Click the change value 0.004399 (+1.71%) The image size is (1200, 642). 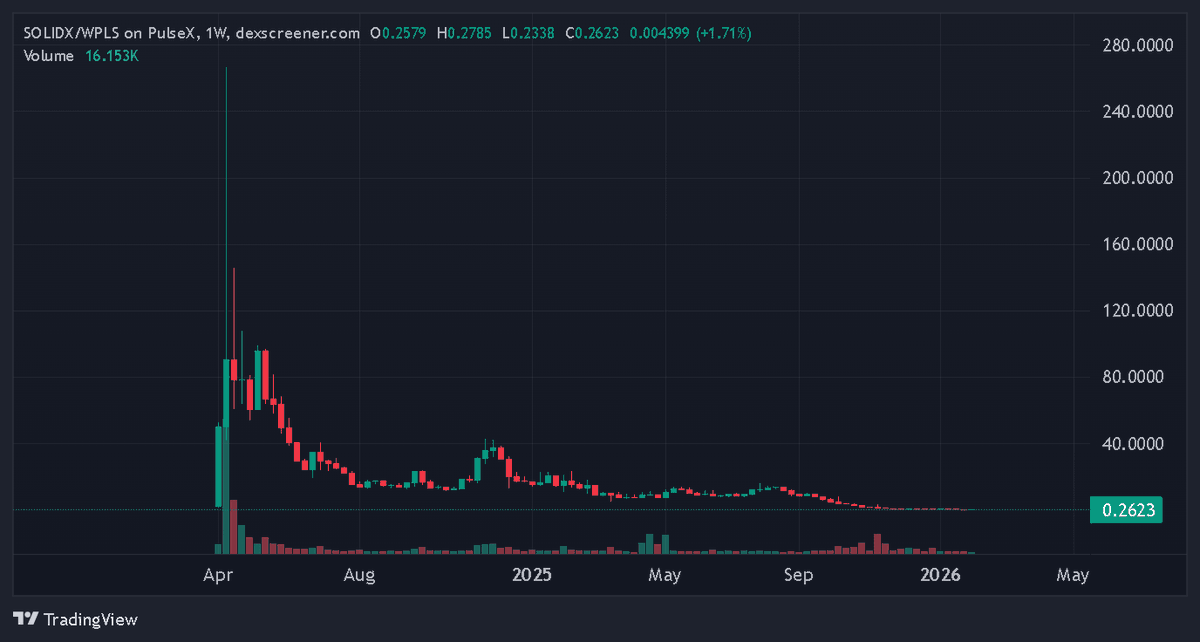tap(689, 33)
